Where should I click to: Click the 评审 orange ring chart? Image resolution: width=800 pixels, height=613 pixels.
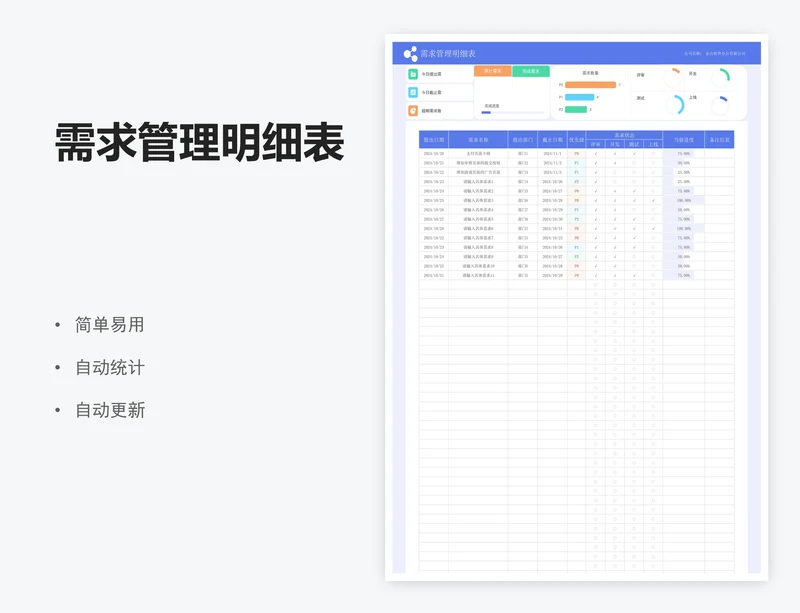coord(672,78)
